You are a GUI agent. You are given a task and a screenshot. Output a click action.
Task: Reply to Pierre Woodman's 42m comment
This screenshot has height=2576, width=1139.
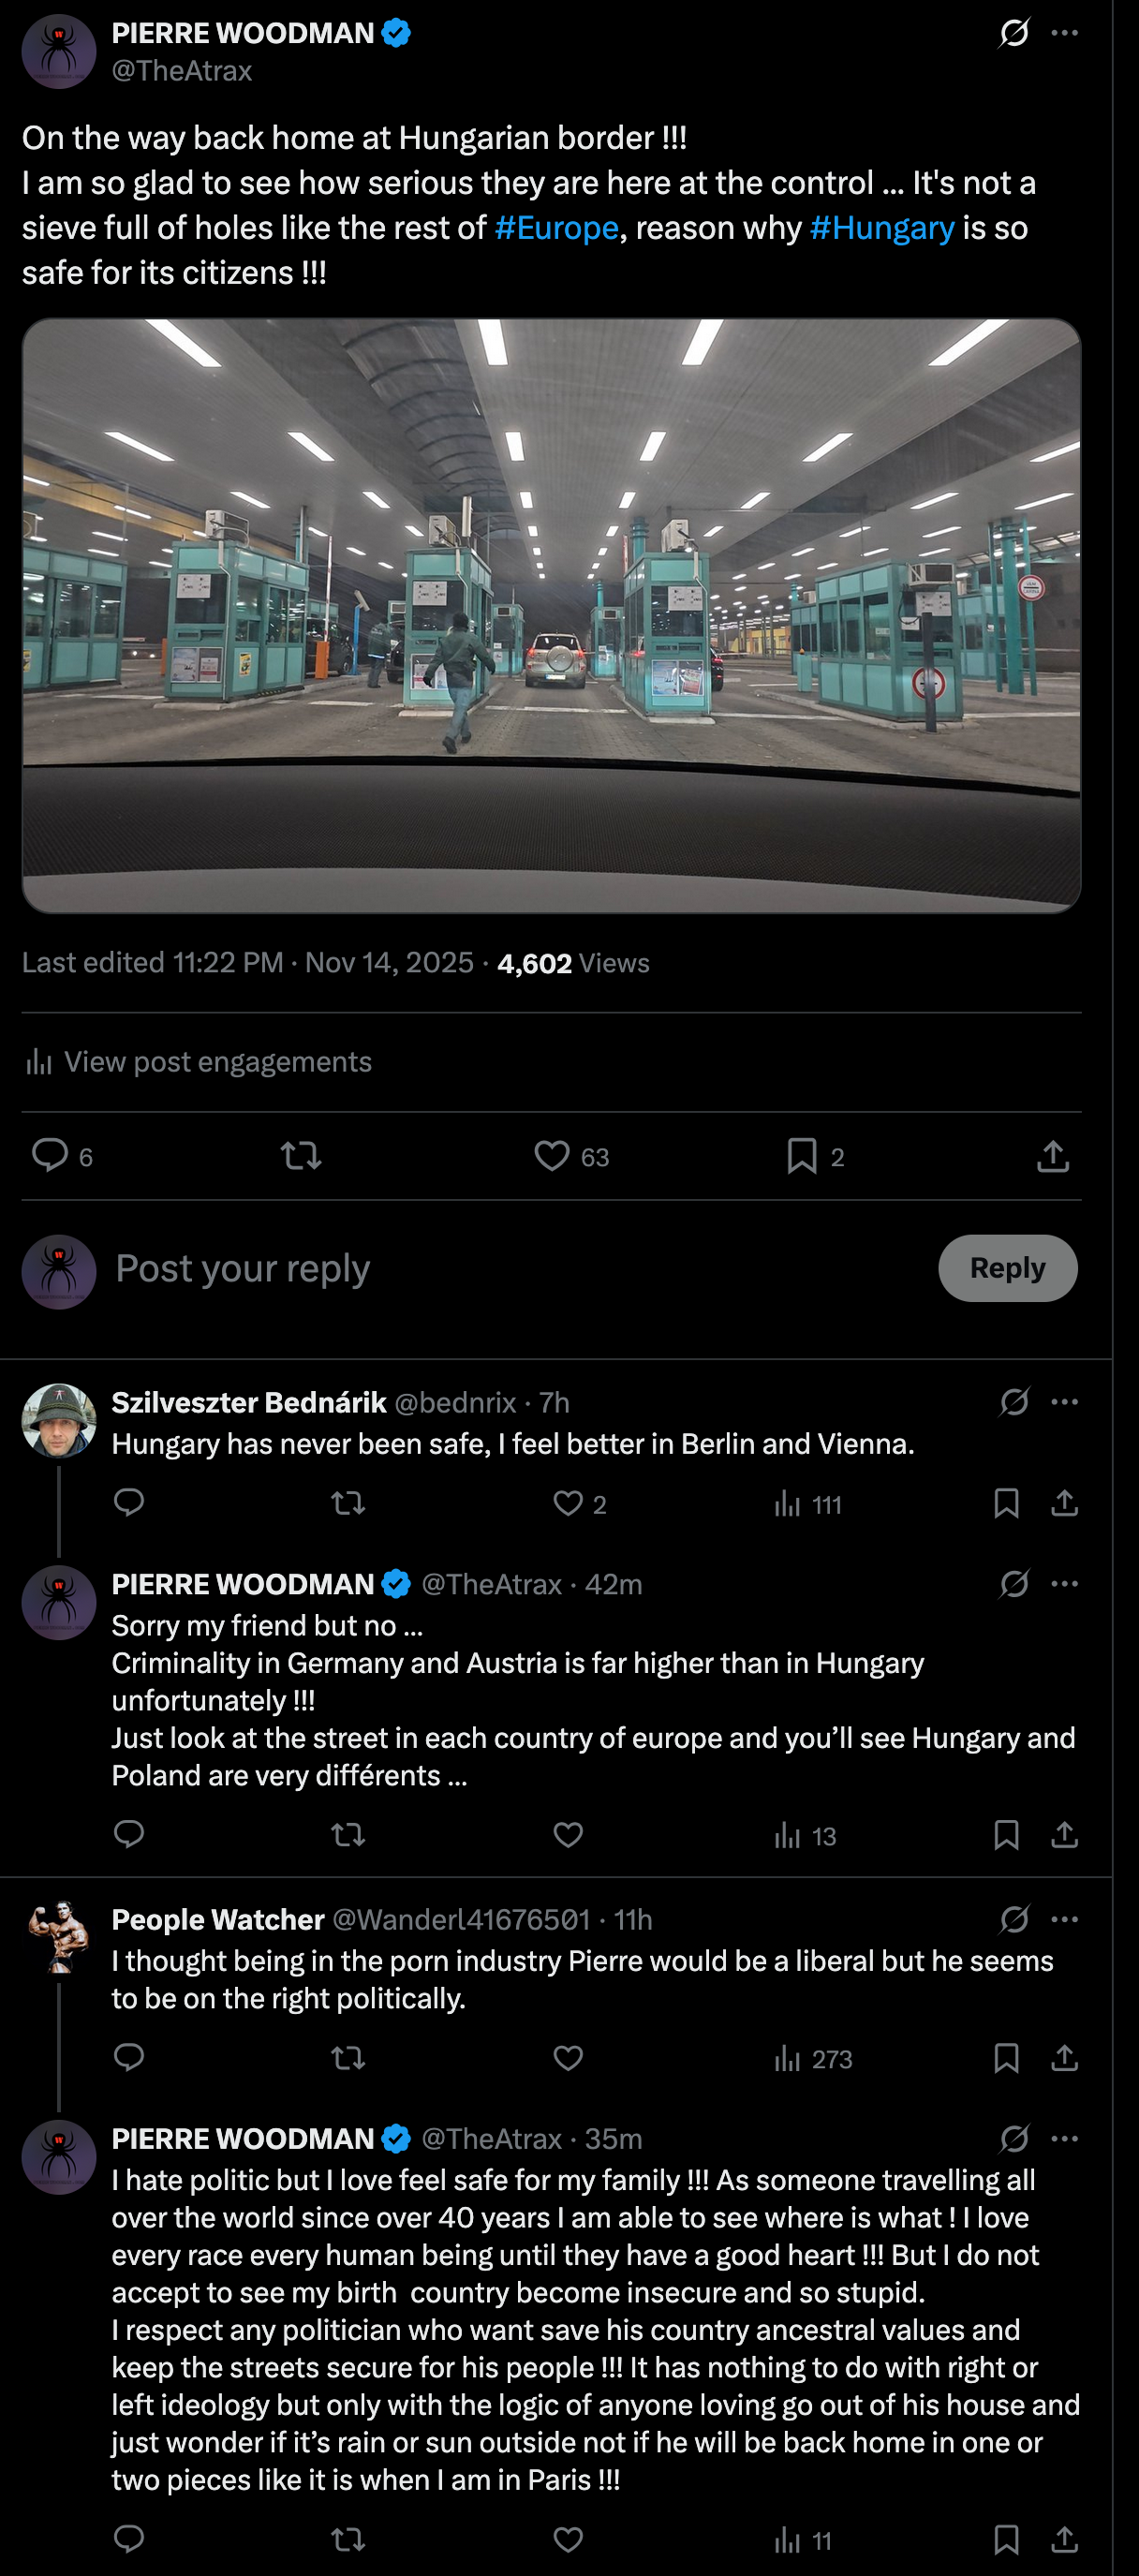pos(129,1834)
